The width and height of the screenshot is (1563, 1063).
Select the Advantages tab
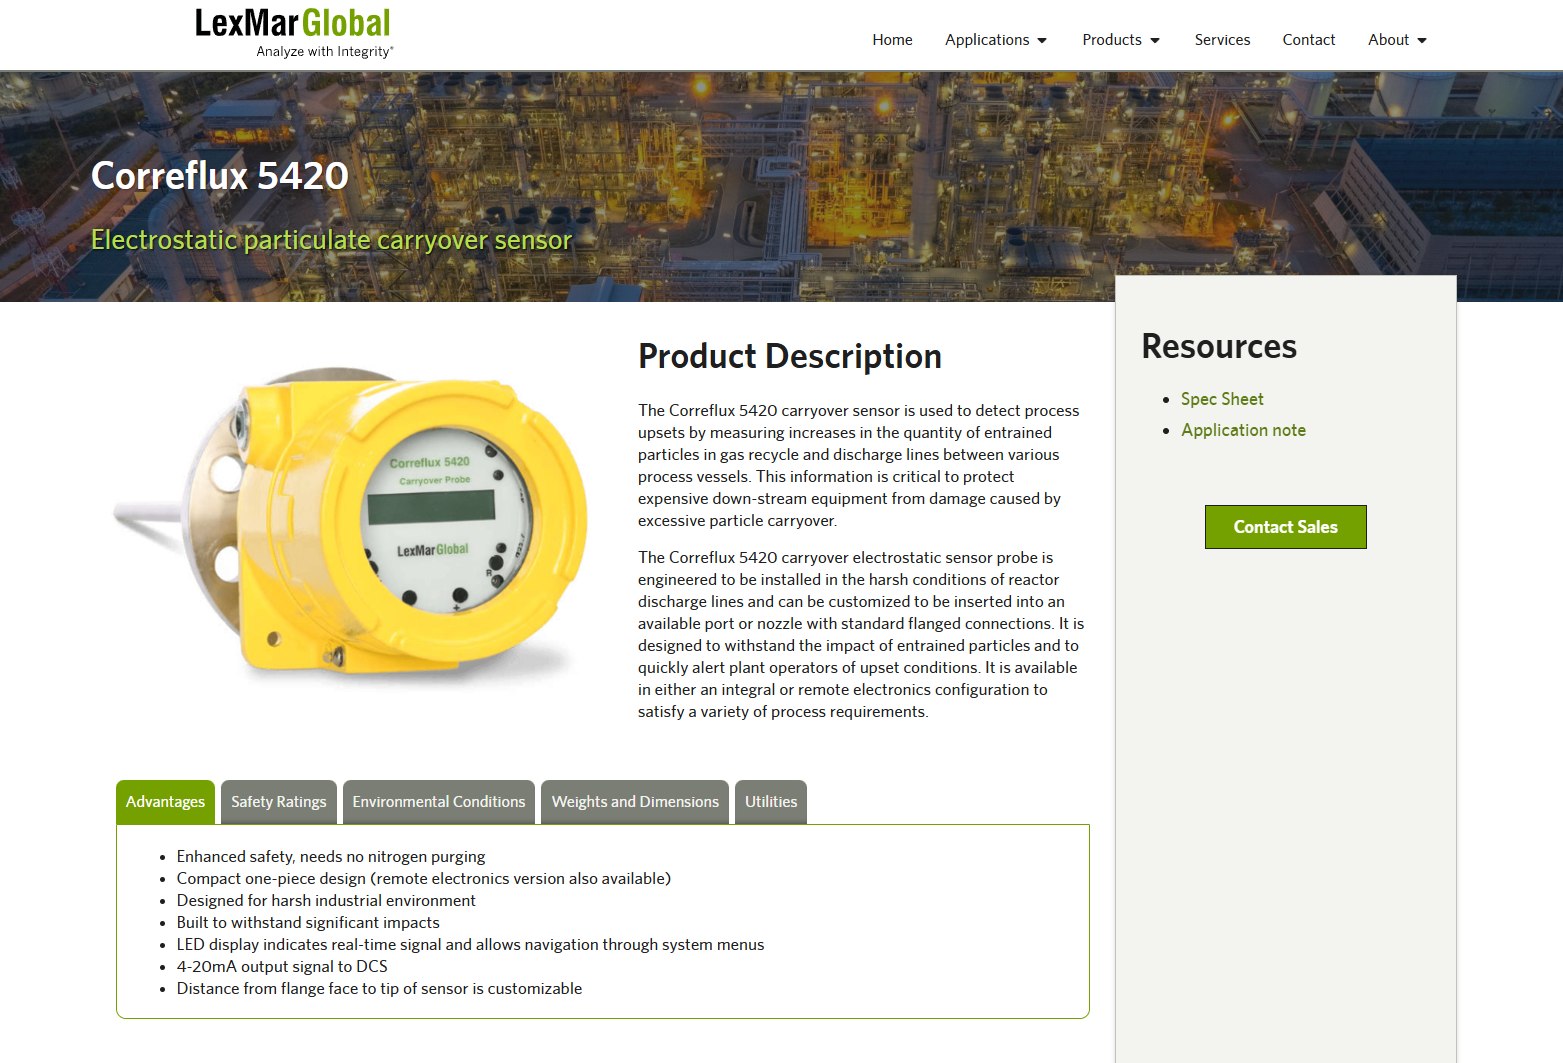[x=165, y=802]
